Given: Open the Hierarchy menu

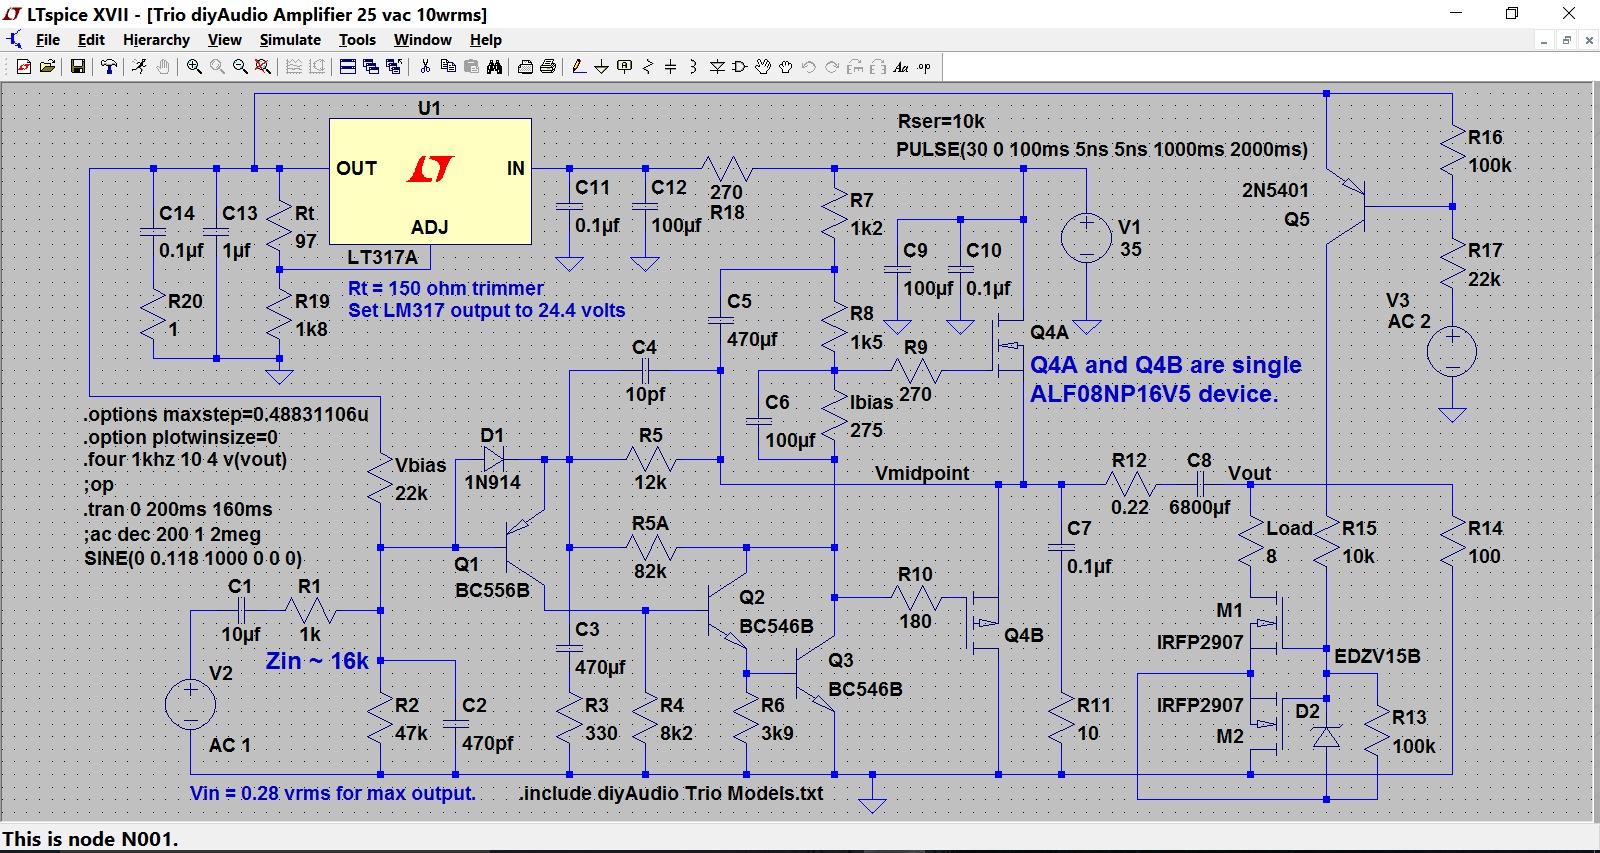Looking at the screenshot, I should tap(156, 40).
